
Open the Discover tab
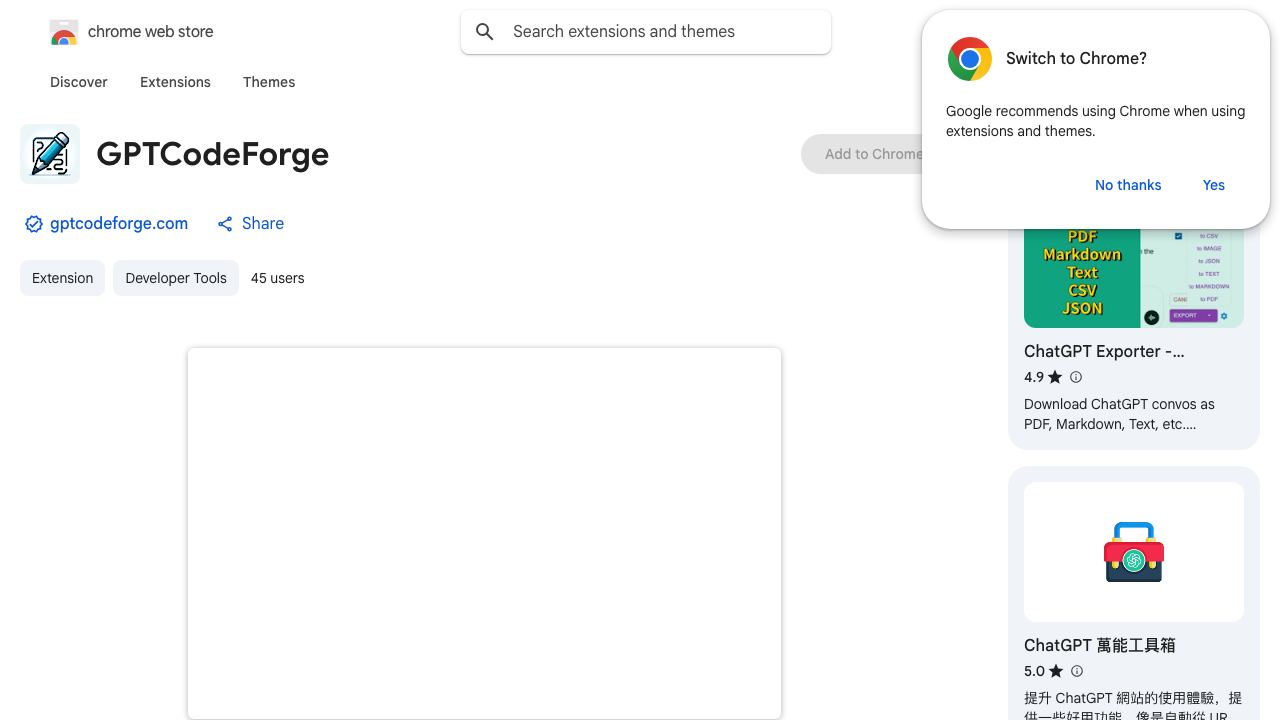pos(79,82)
